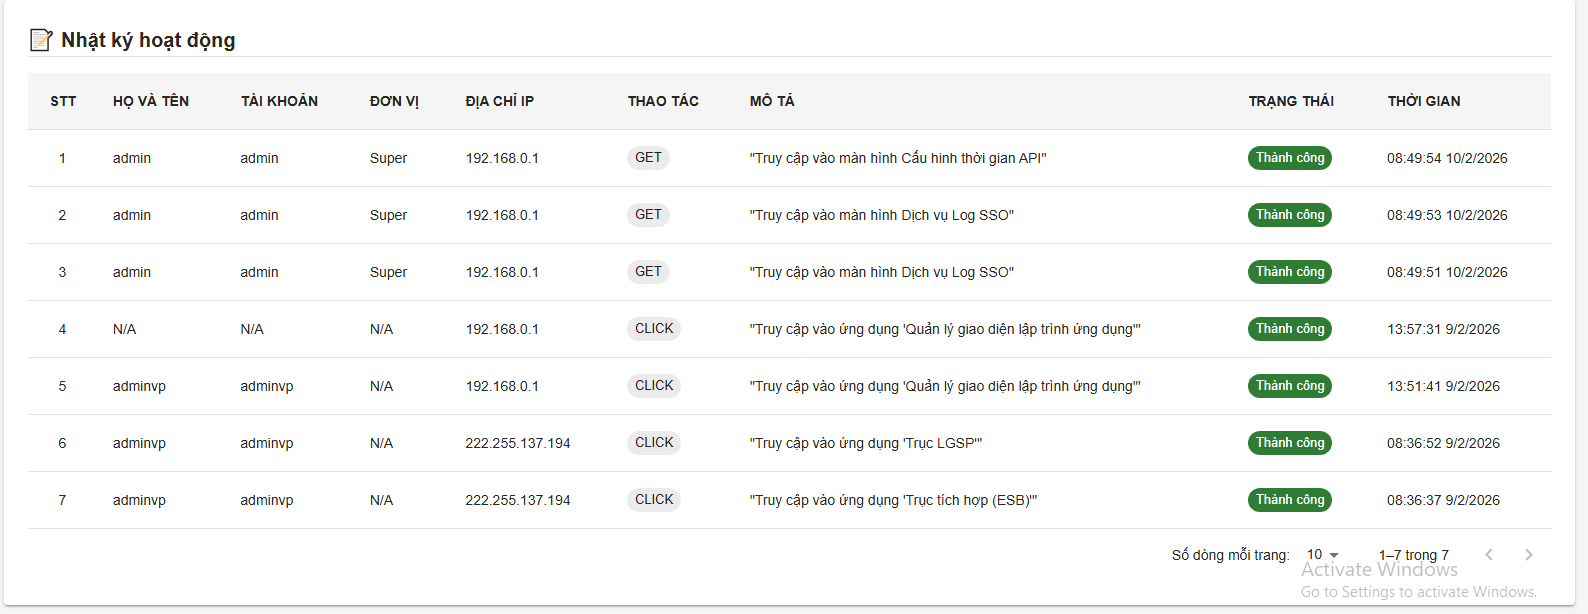Click the adminvp name in row 5

139,386
